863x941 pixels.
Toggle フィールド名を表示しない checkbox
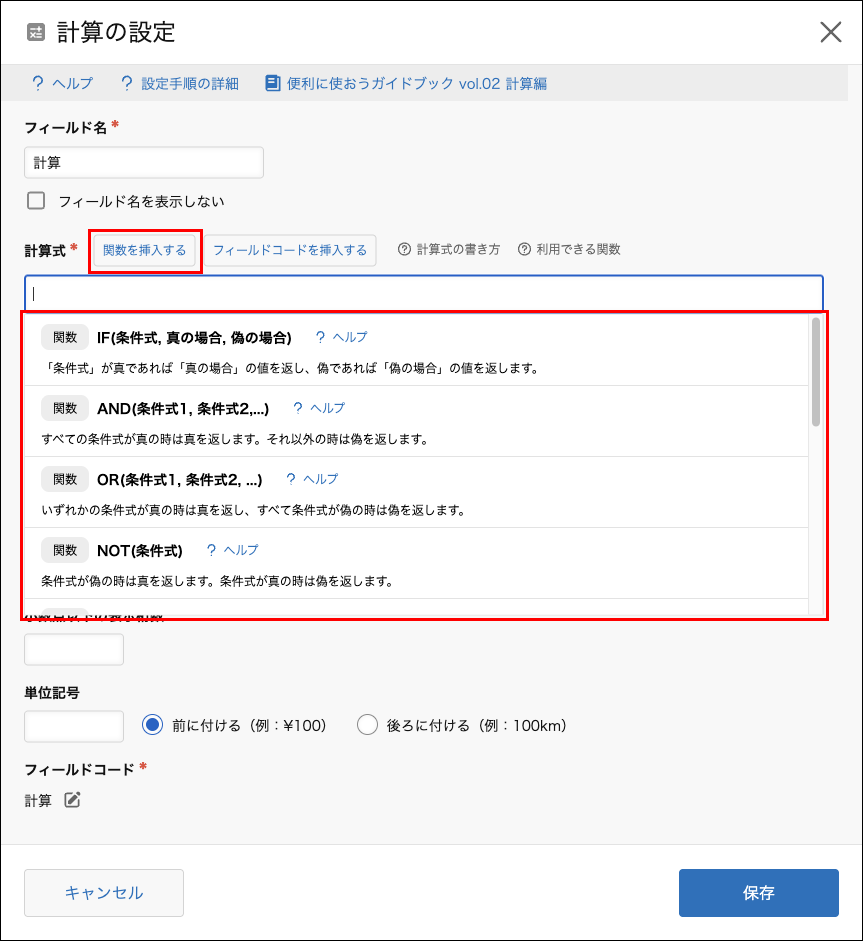(36, 200)
